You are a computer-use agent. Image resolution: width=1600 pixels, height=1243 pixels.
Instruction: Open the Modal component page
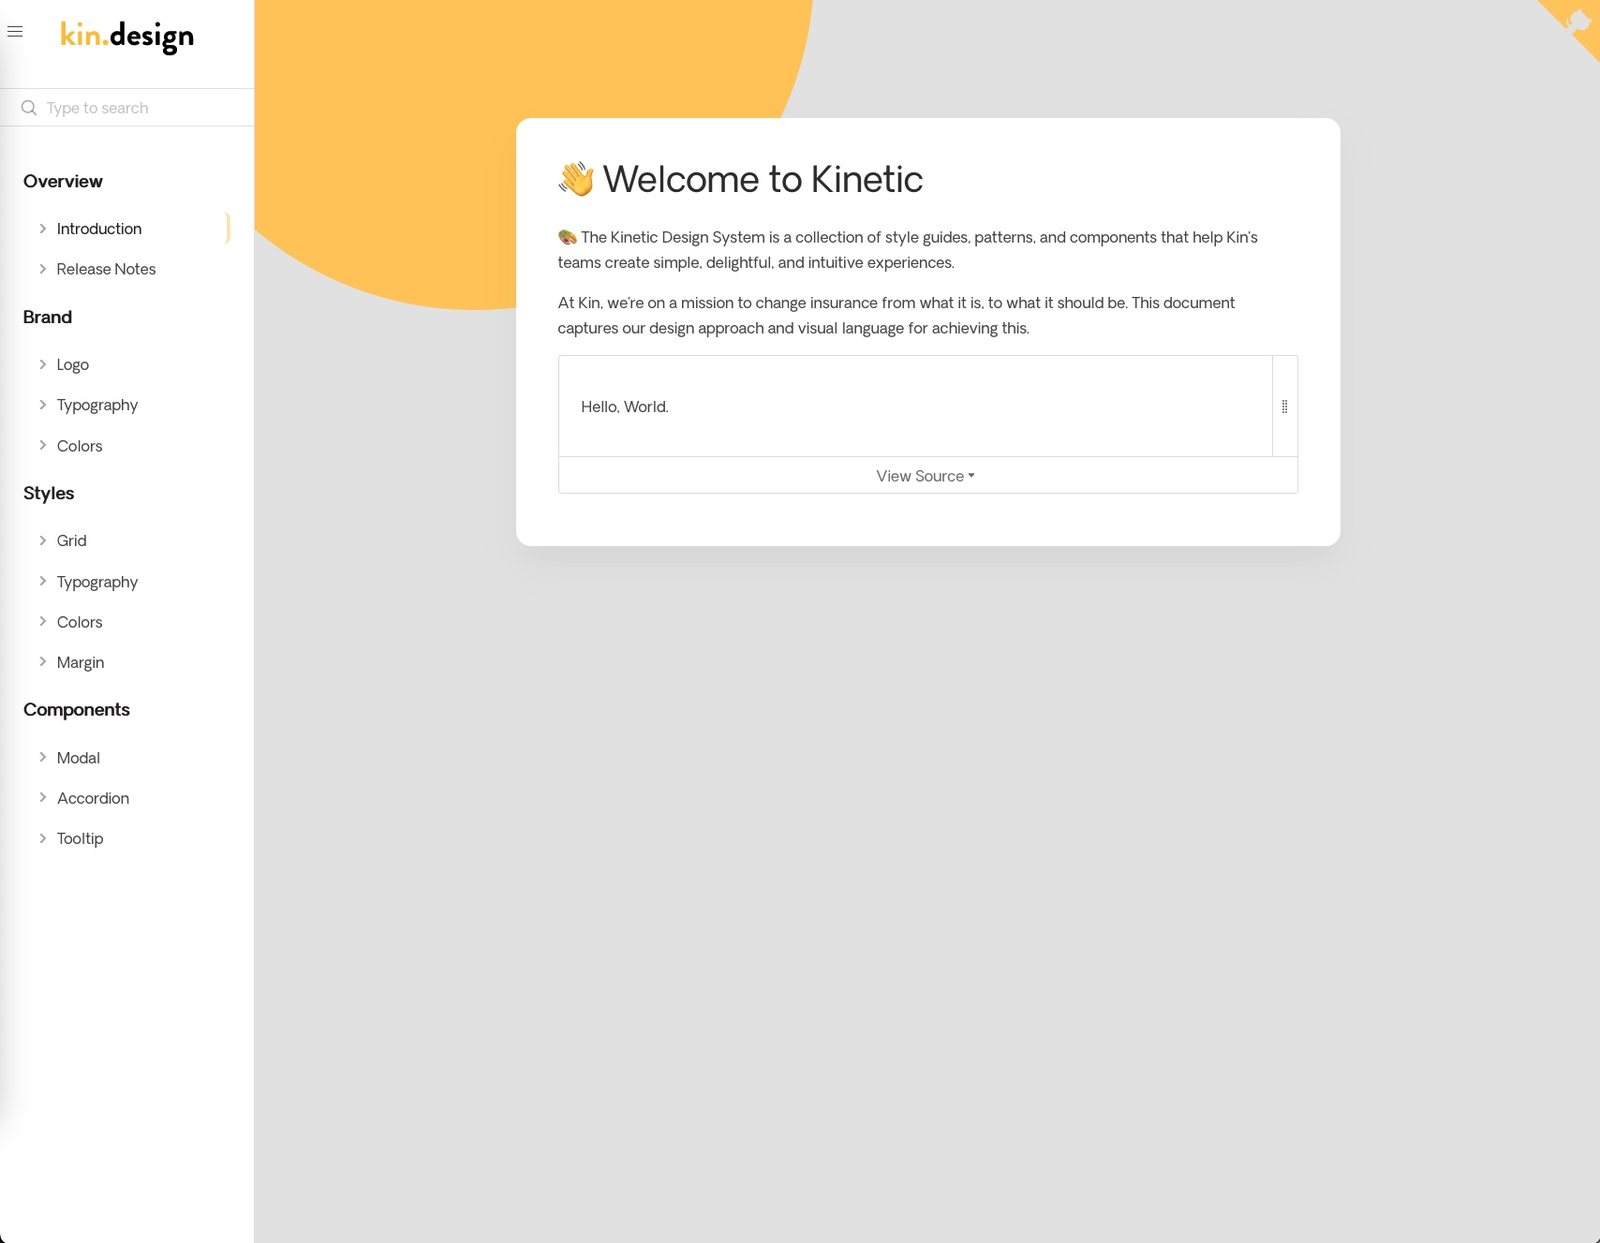[x=79, y=758]
